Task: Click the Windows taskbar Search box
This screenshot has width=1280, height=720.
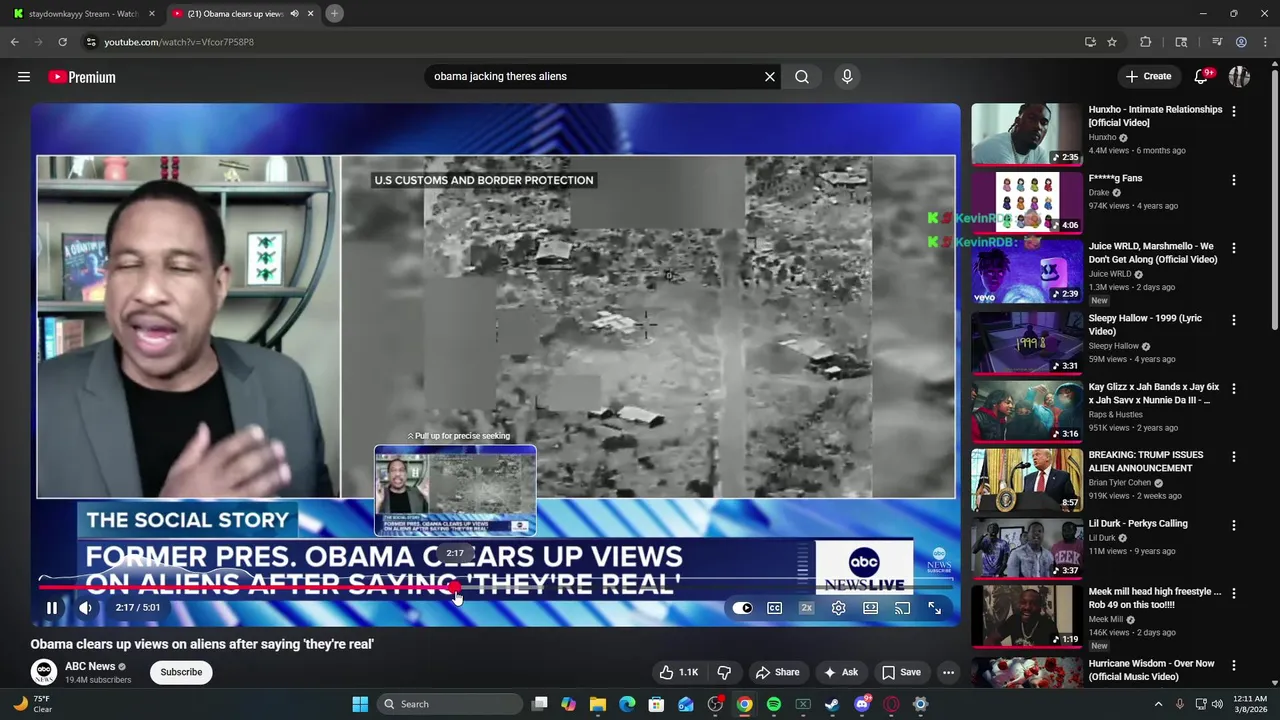Action: 450,704
